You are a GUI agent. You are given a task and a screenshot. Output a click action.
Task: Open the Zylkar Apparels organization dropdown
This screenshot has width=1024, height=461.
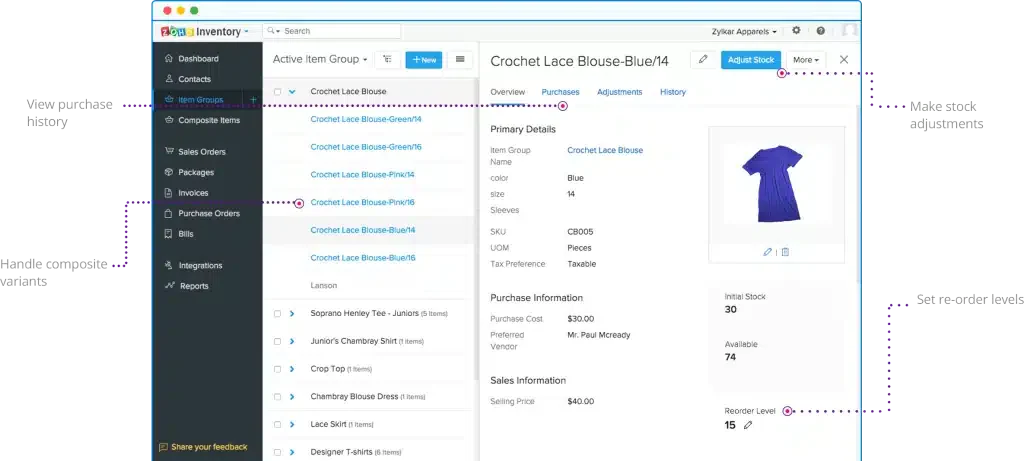[744, 31]
